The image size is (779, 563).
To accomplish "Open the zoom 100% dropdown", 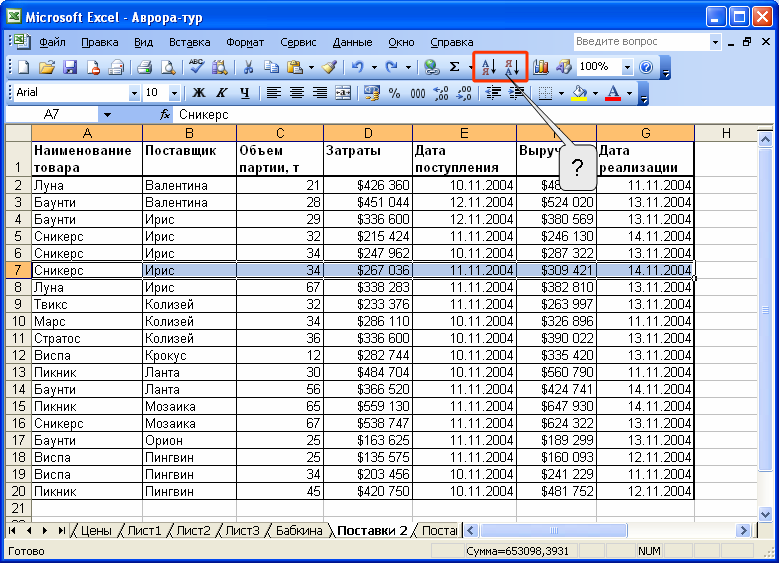I will [x=627, y=67].
